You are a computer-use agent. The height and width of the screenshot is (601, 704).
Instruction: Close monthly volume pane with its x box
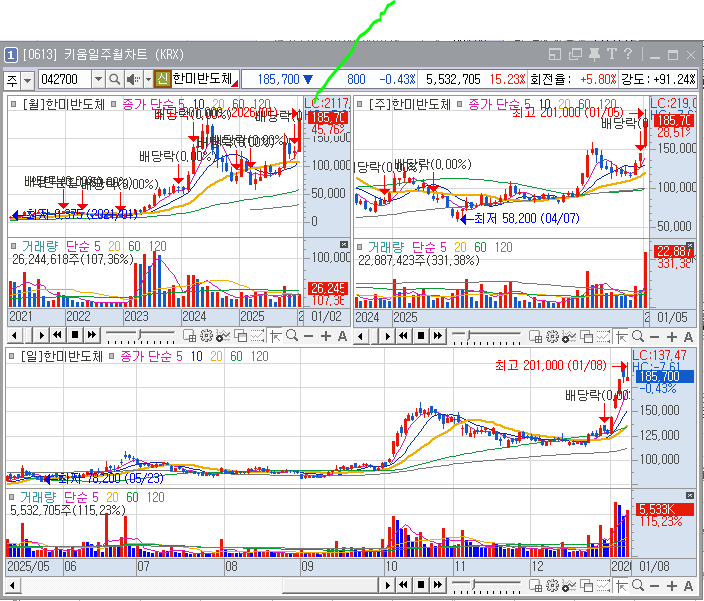[x=344, y=245]
